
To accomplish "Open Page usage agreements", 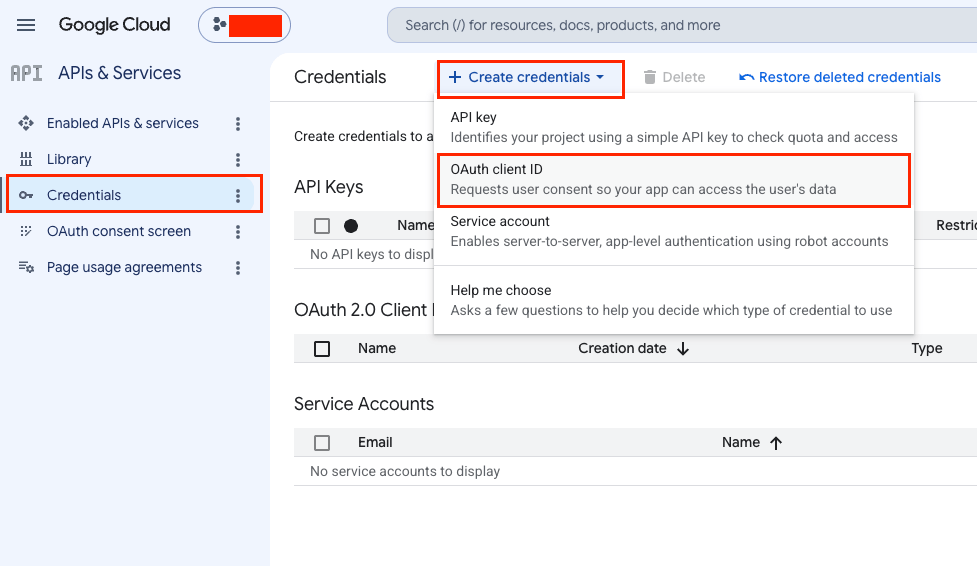I will tap(125, 267).
